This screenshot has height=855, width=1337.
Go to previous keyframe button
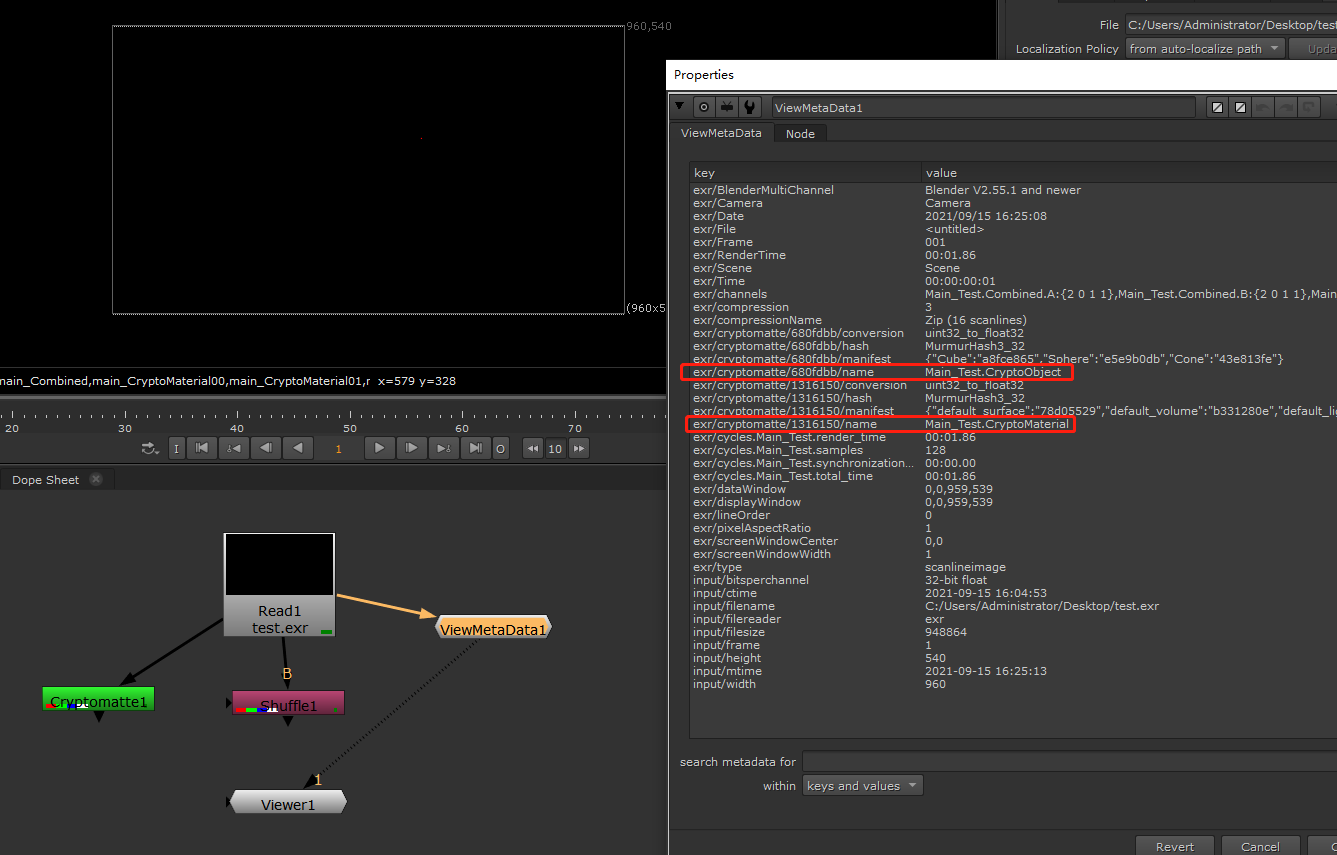(233, 449)
